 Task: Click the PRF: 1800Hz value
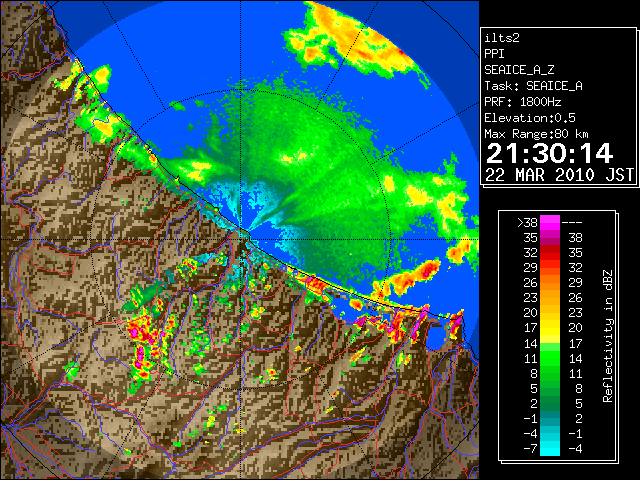pos(522,102)
